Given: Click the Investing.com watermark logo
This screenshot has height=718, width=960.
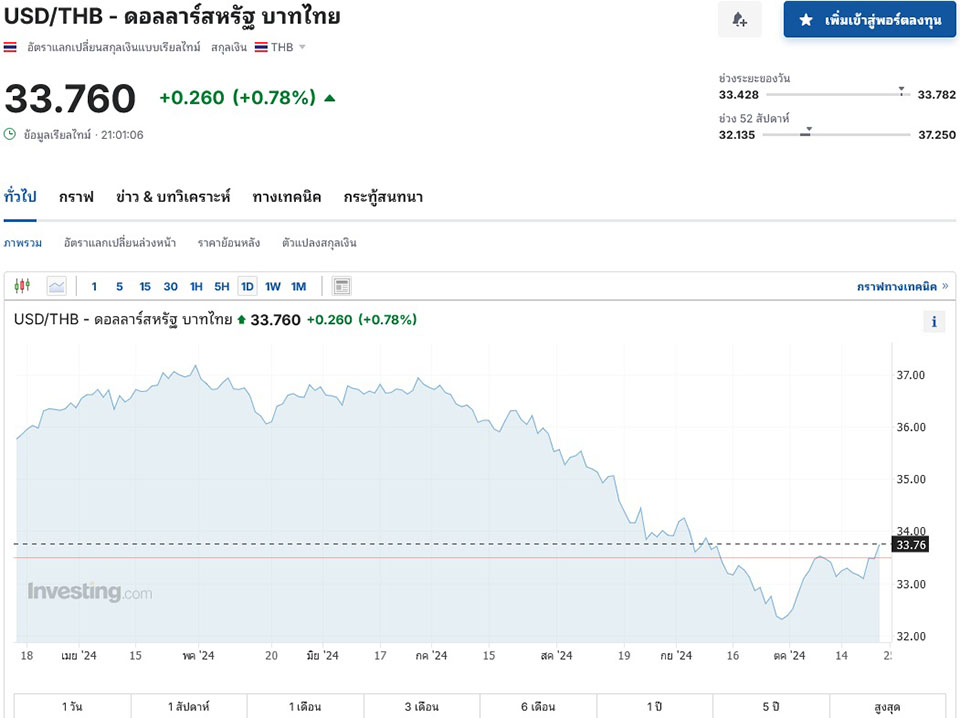Looking at the screenshot, I should coord(90,592).
